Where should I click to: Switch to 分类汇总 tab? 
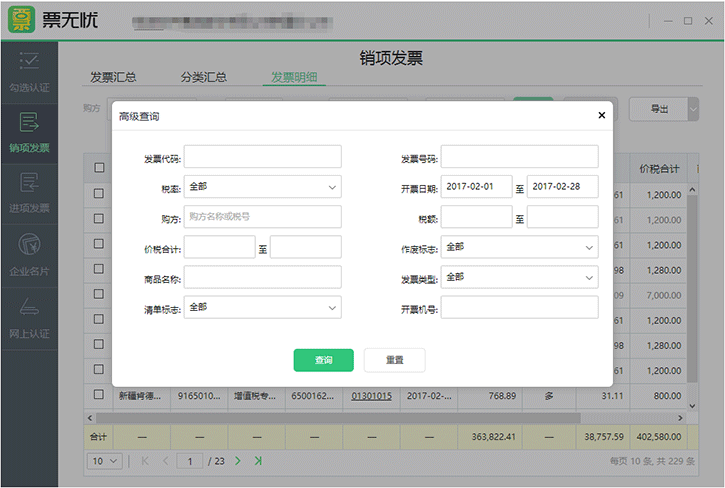204,77
